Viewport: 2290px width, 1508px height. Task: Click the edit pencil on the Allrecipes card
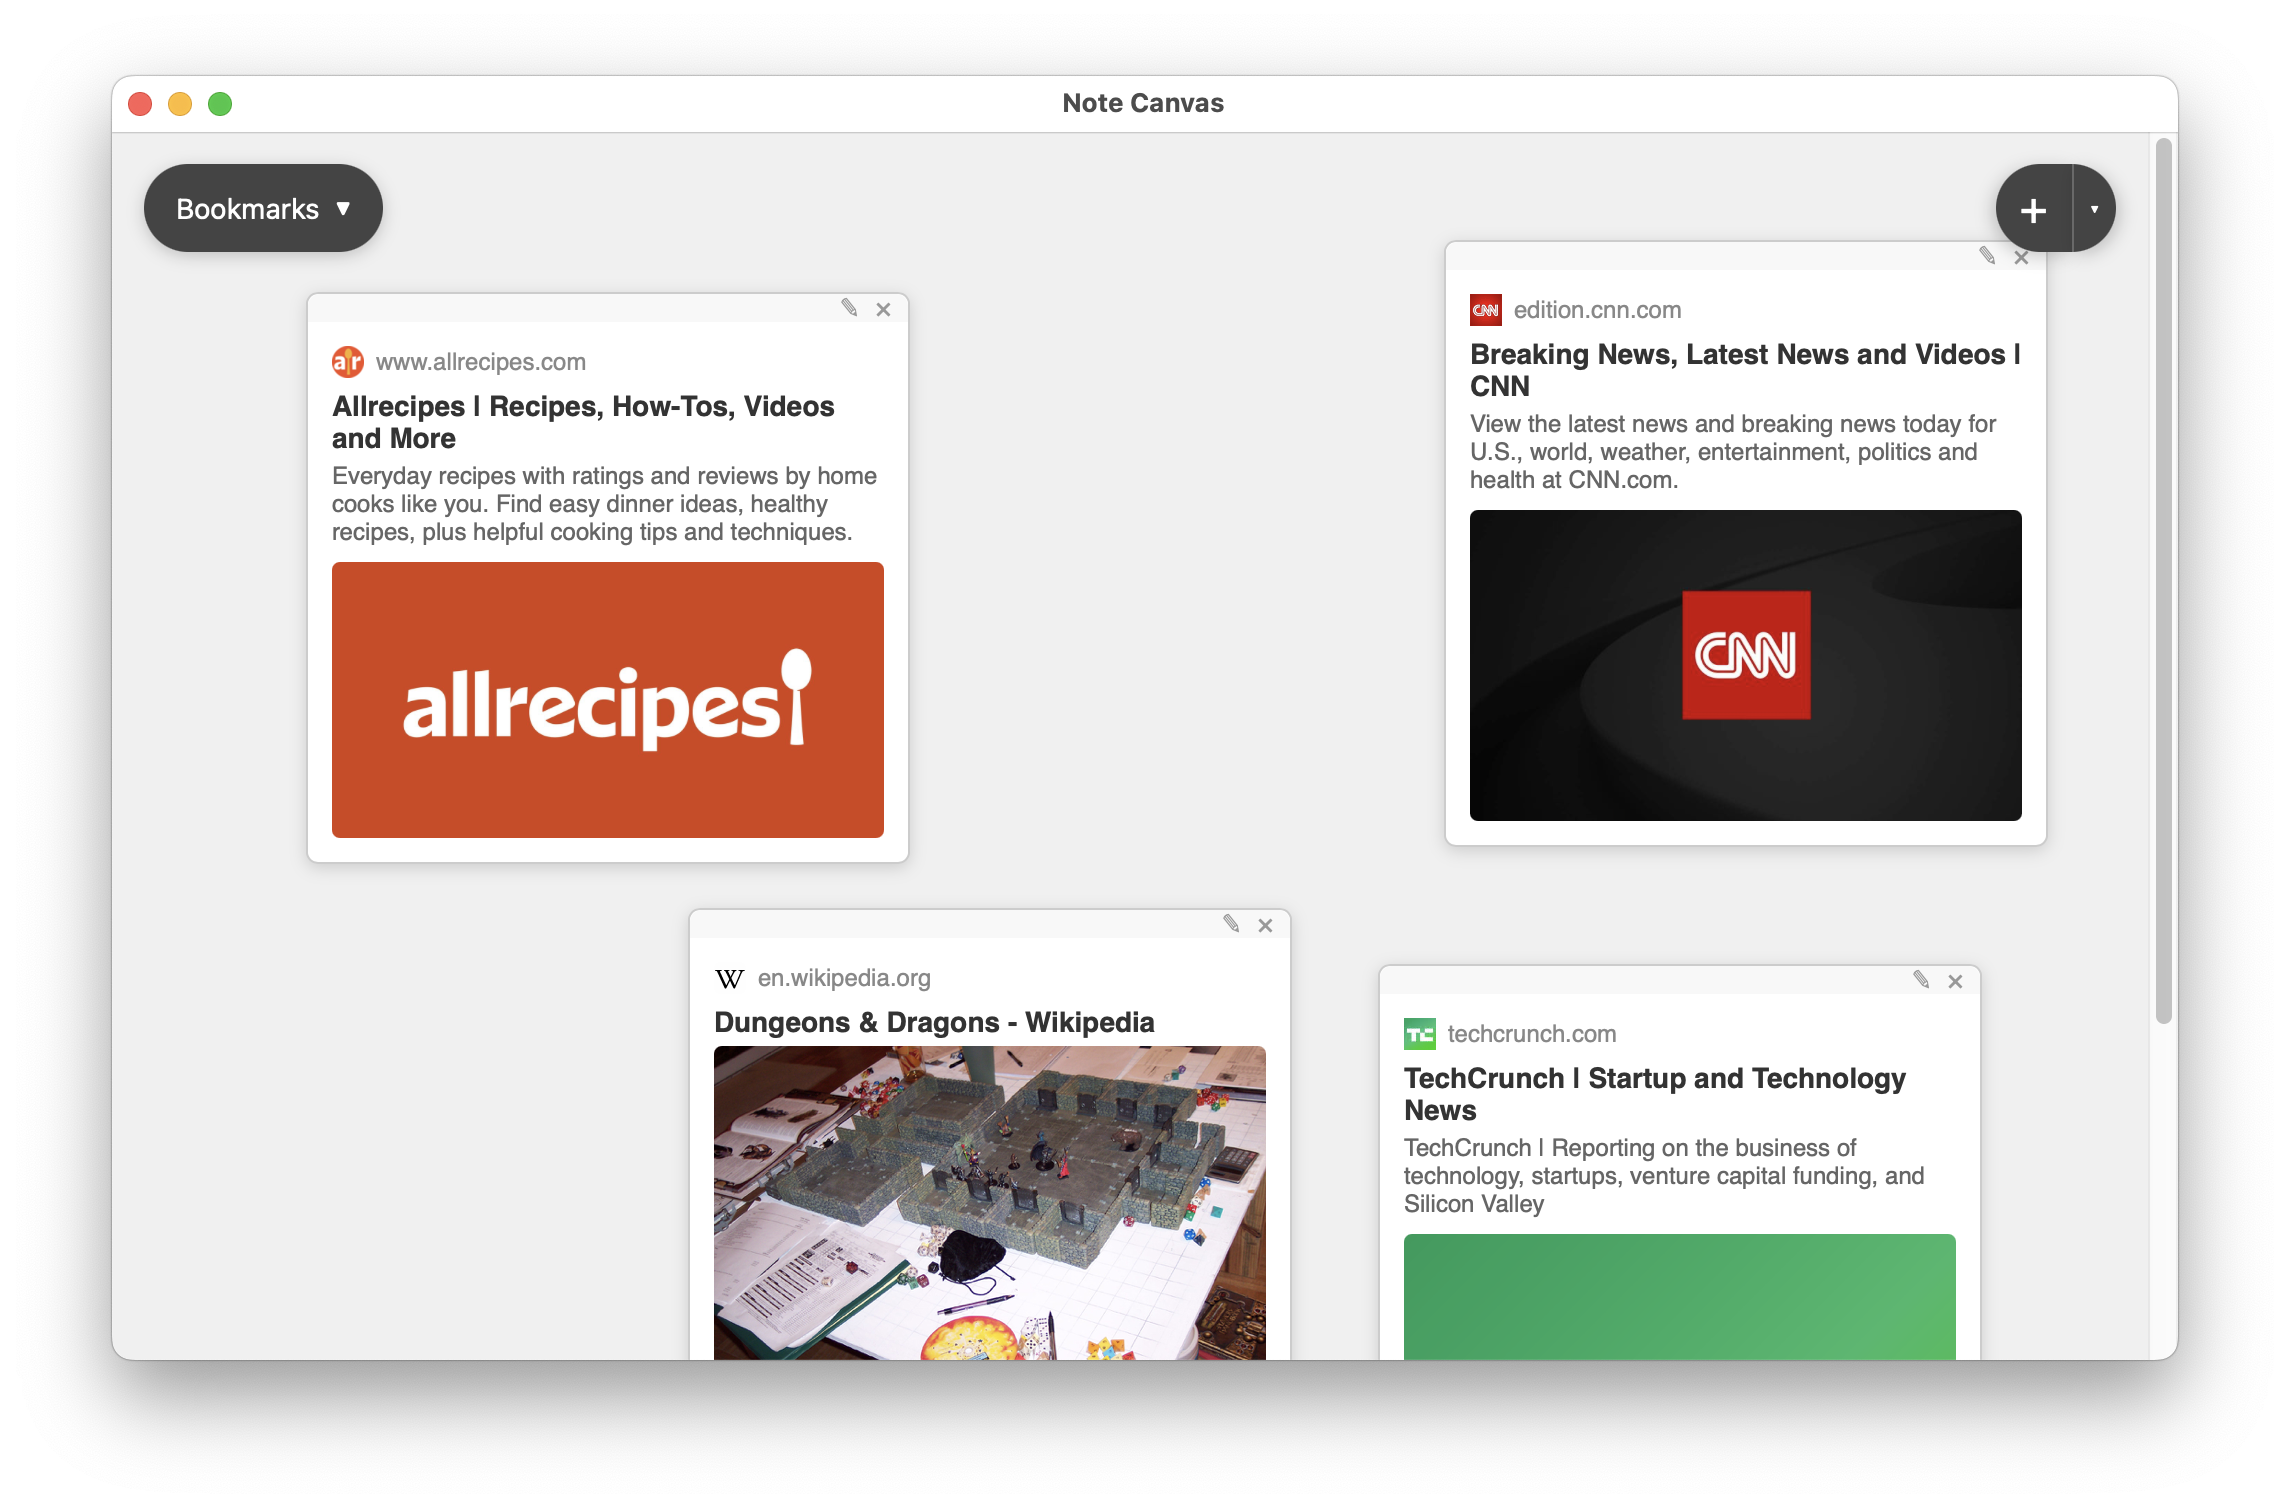point(849,308)
